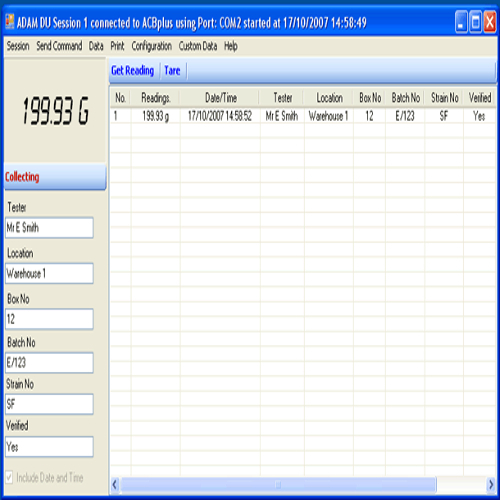
Task: Click the left scroll arrow of horizontal scrollbar
Action: (x=115, y=484)
